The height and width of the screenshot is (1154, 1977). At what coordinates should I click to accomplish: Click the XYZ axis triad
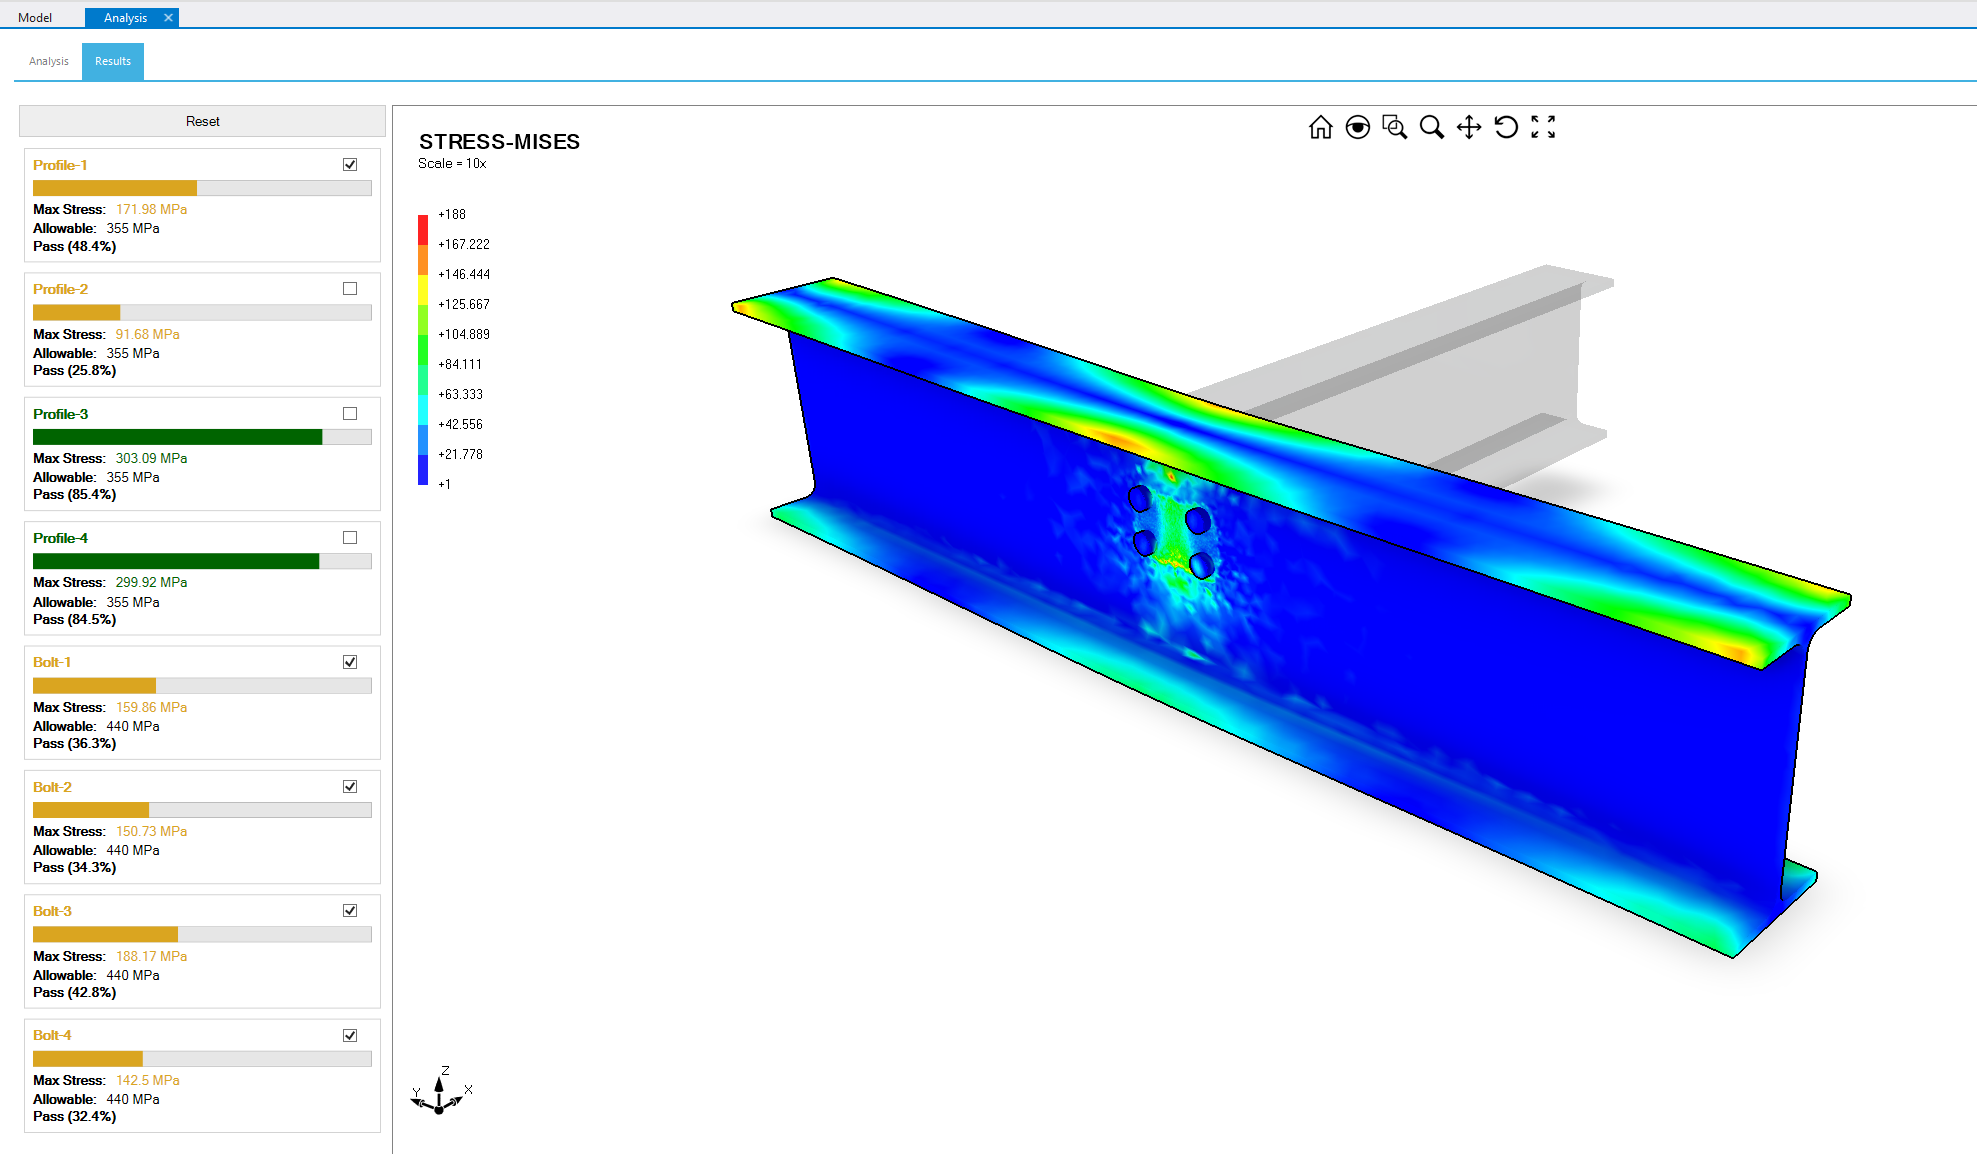coord(440,1094)
